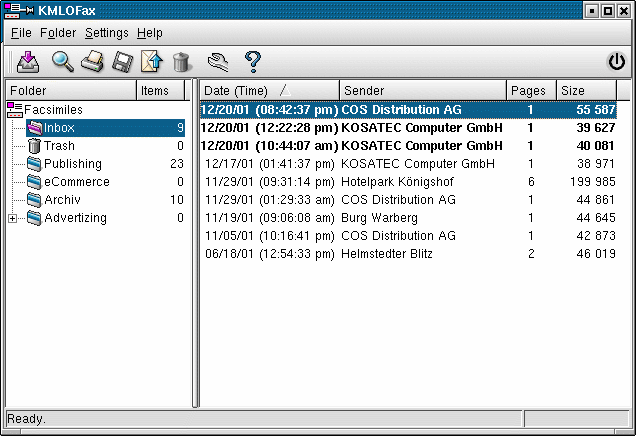Select the Archiv folder label
The height and width of the screenshot is (436, 636).
[x=62, y=200]
